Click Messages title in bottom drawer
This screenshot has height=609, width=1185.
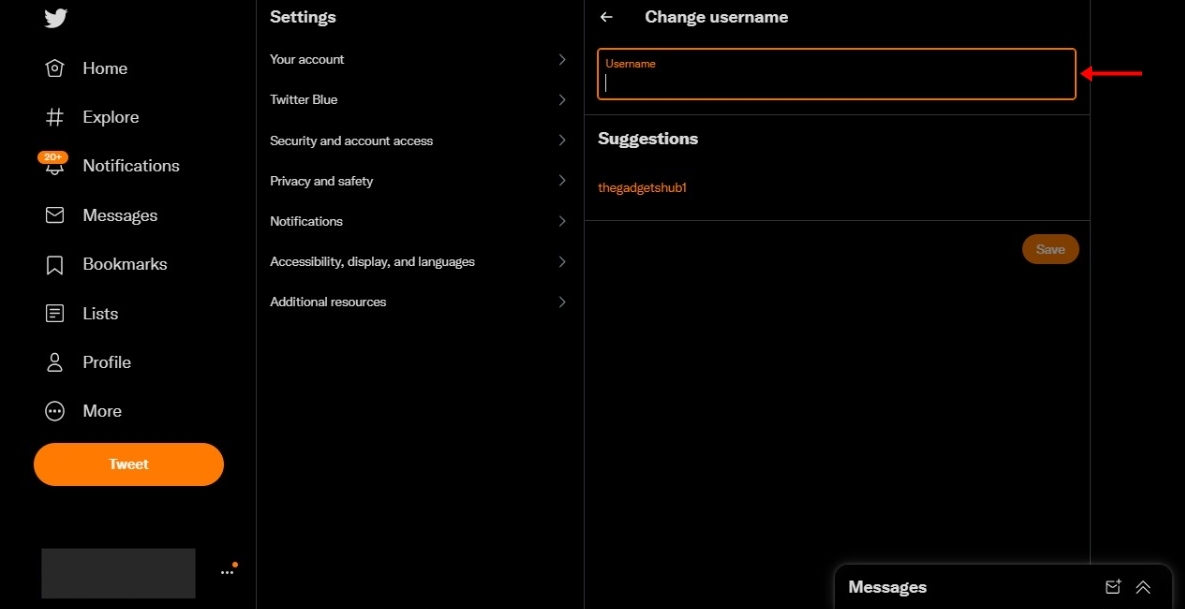[887, 587]
